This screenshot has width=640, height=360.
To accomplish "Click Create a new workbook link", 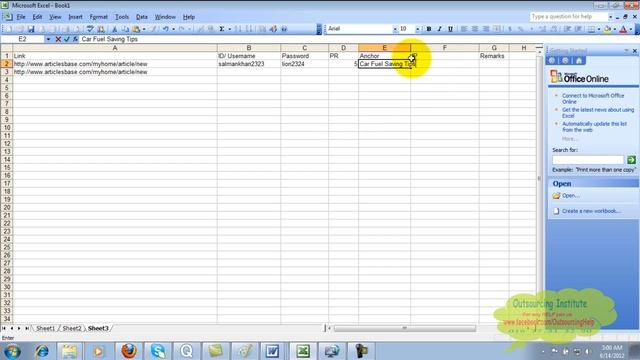I will pos(591,211).
